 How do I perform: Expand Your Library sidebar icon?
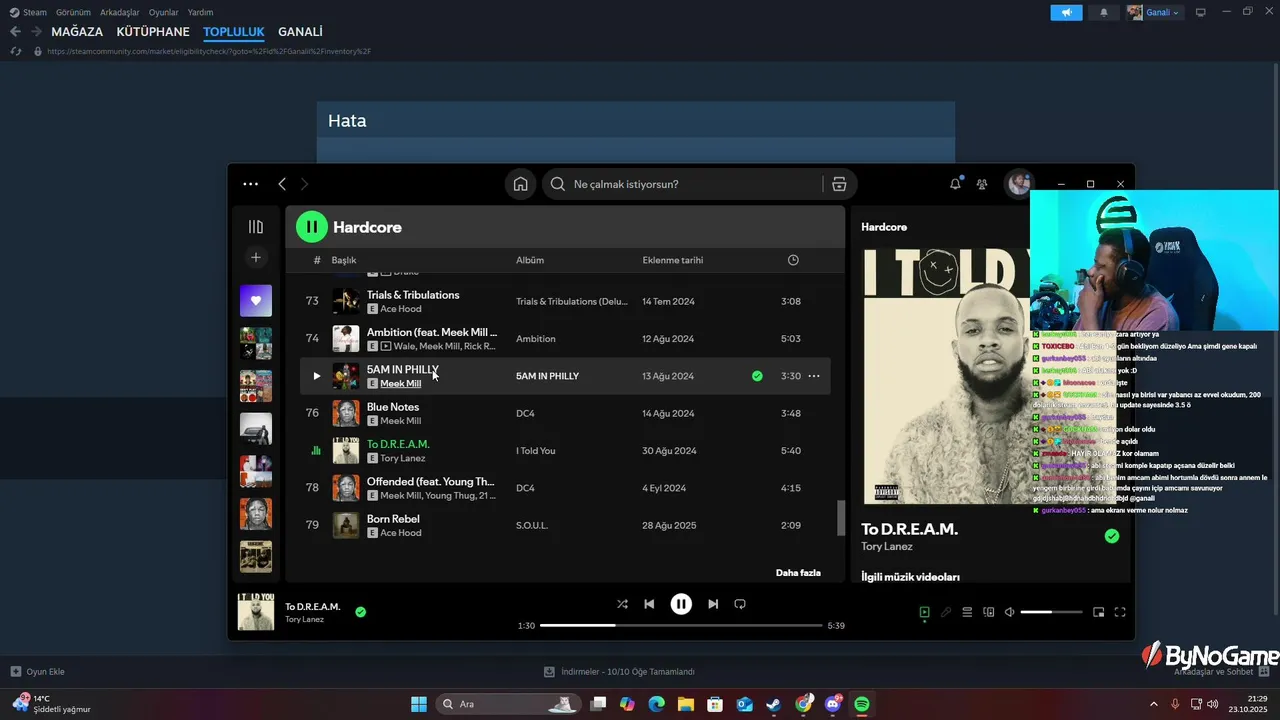pyautogui.click(x=256, y=227)
